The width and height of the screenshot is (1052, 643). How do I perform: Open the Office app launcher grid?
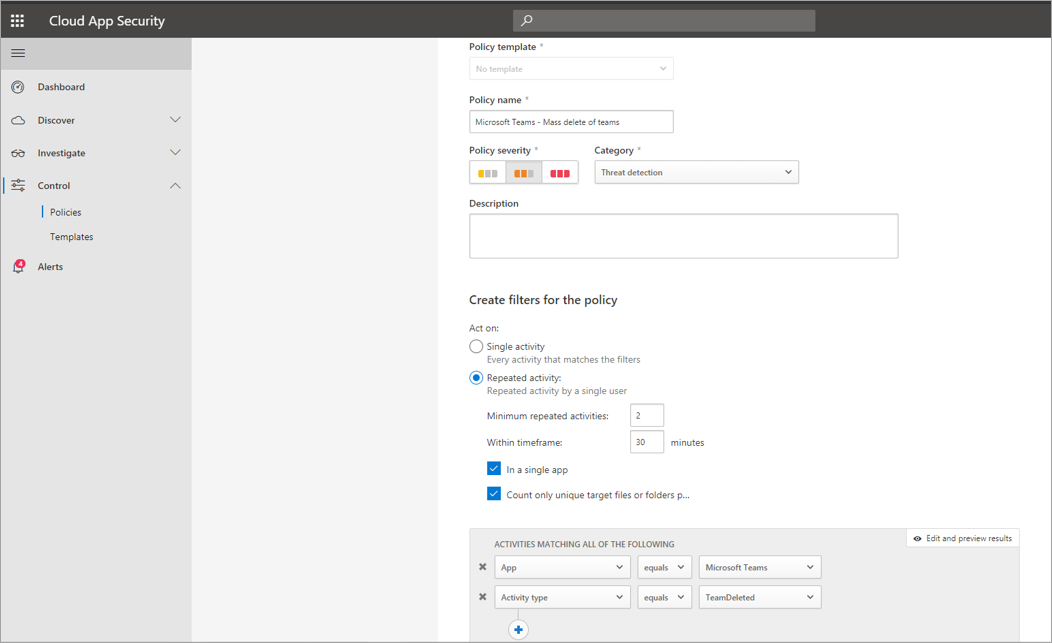[x=16, y=20]
